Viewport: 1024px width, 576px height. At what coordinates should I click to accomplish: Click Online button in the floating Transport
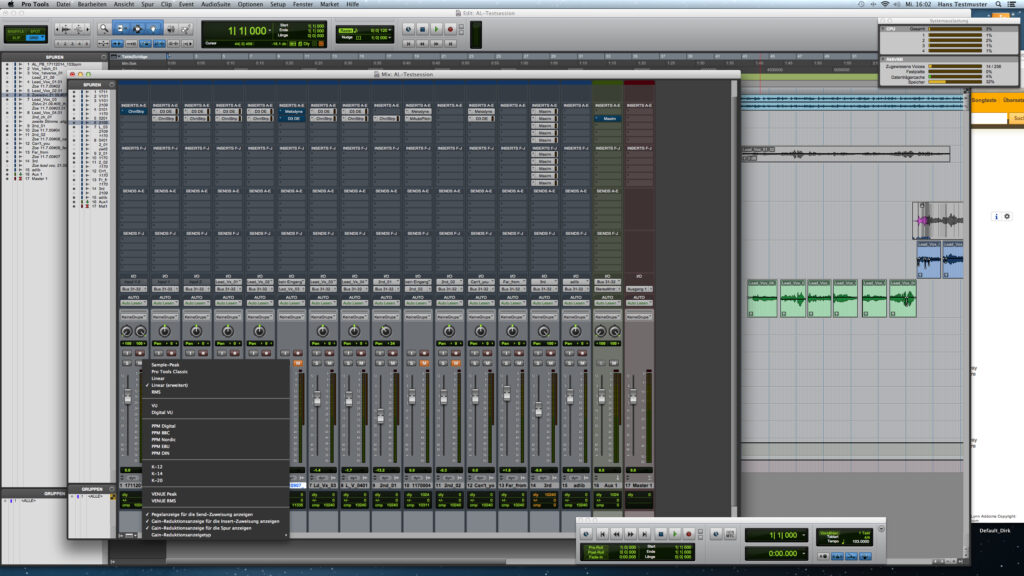click(586, 534)
